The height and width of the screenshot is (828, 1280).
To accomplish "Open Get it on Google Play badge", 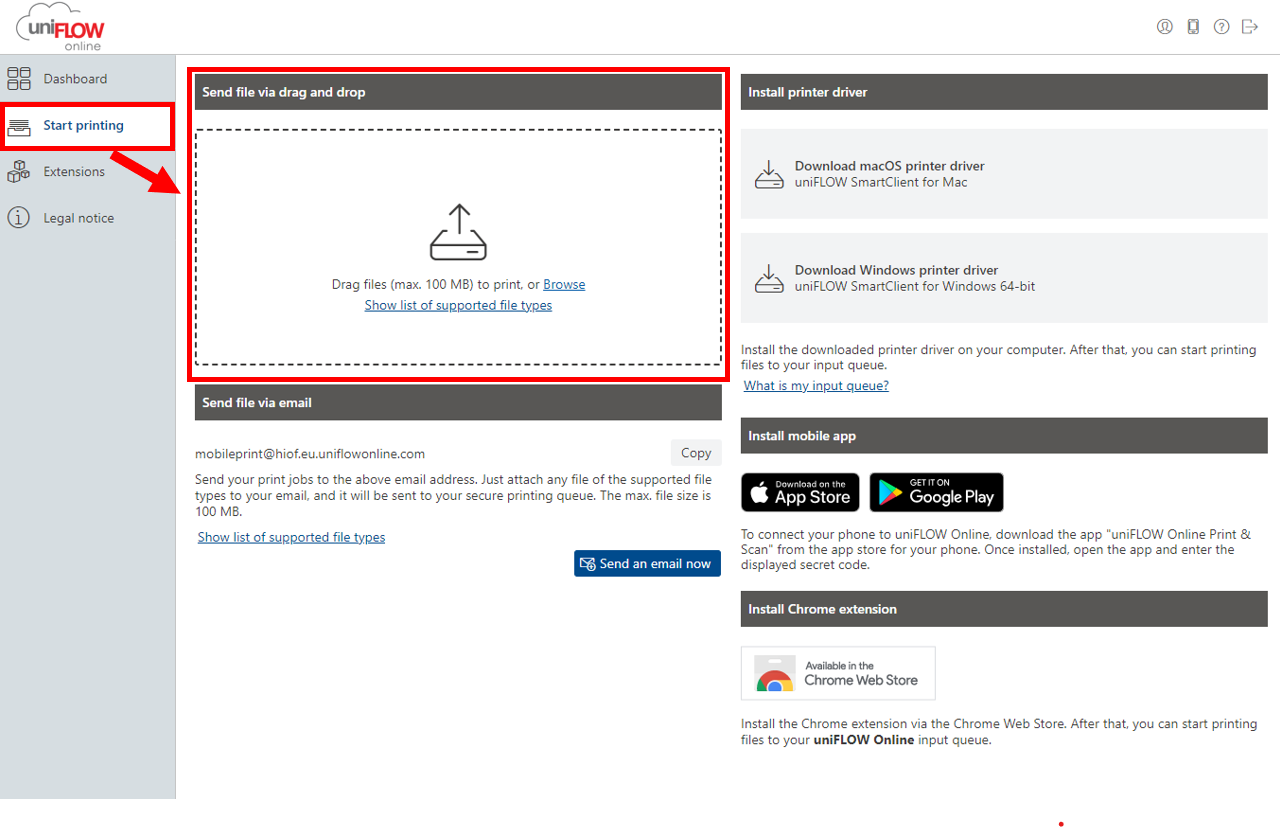I will click(x=936, y=492).
